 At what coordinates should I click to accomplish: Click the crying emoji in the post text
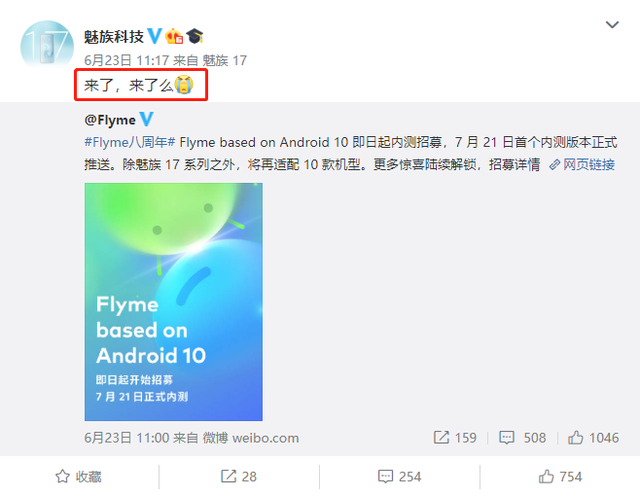(184, 85)
